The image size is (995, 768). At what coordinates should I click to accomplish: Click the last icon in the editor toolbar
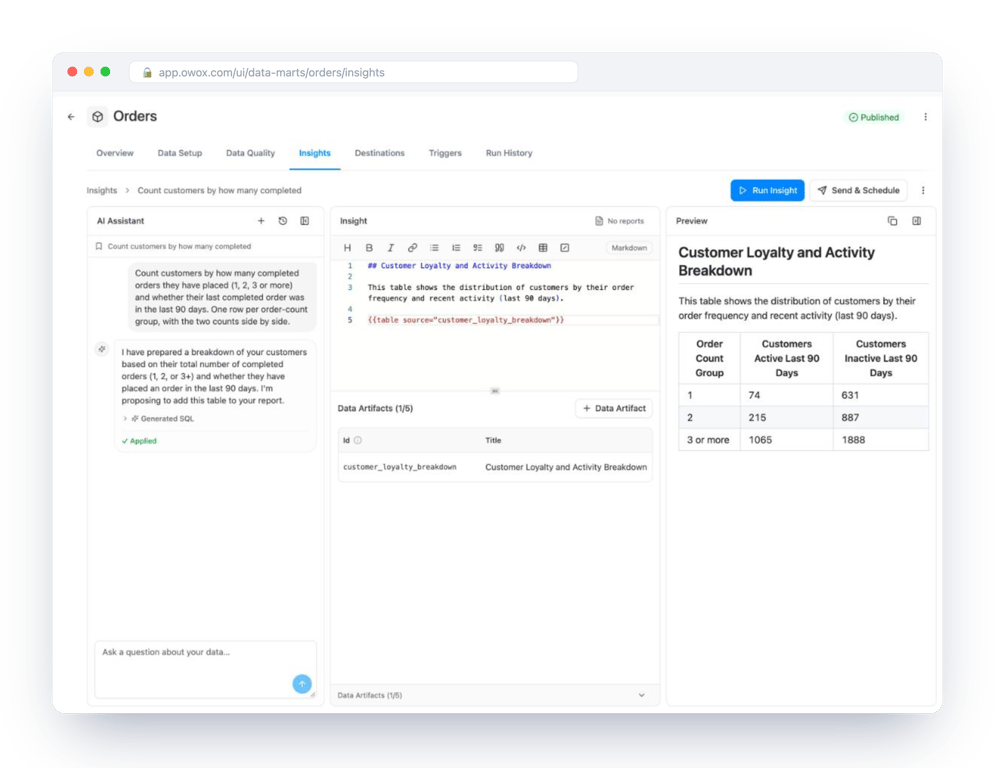coord(565,248)
